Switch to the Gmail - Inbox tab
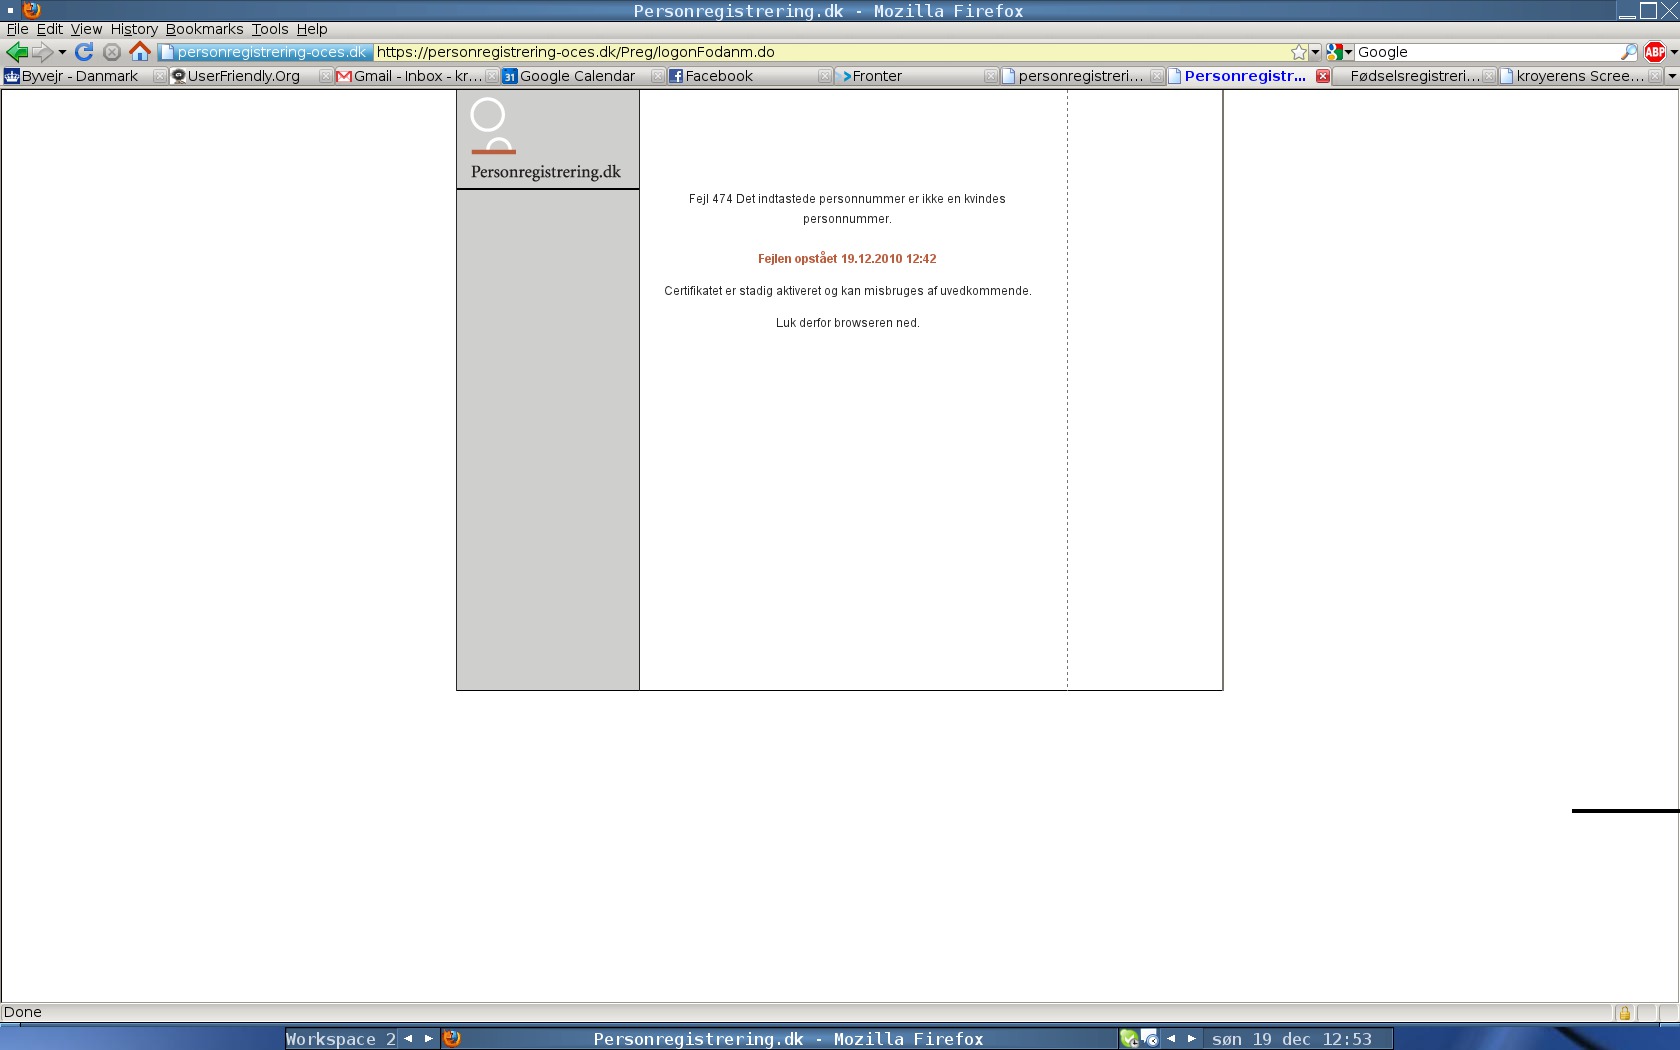The height and width of the screenshot is (1050, 1680). coord(410,76)
